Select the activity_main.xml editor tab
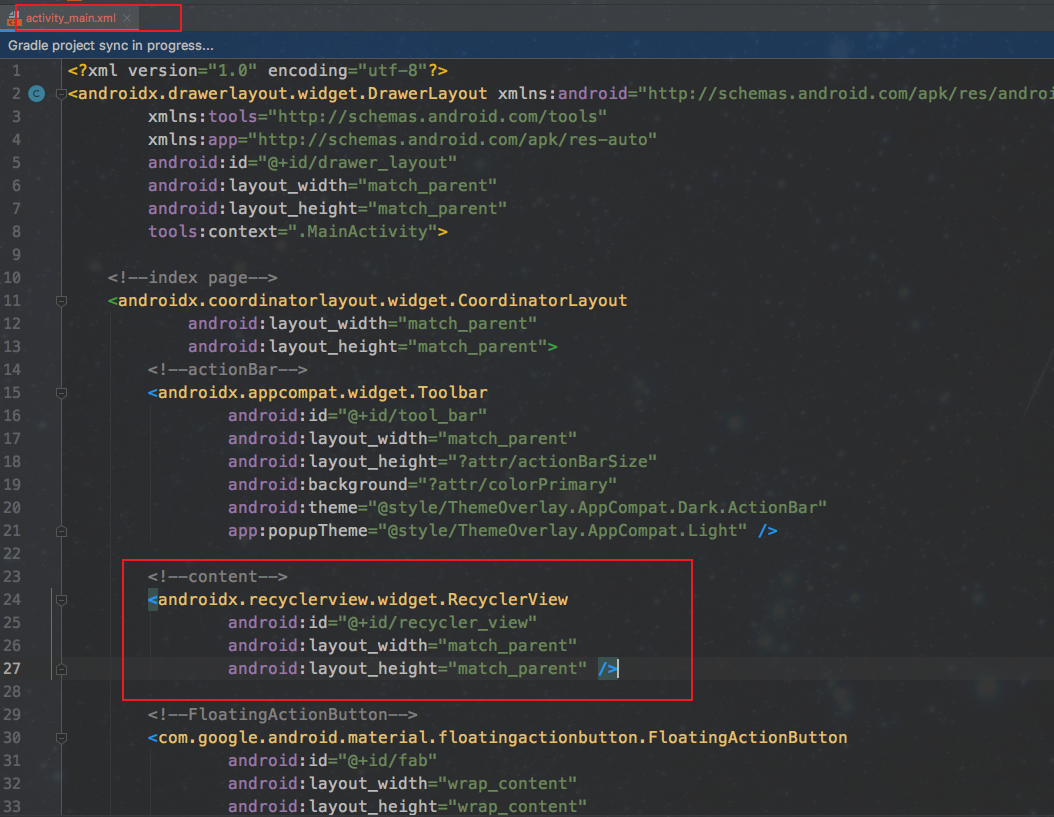 coord(71,18)
